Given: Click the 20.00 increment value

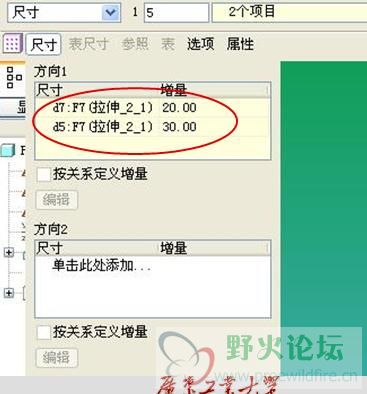Looking at the screenshot, I should (179, 108).
